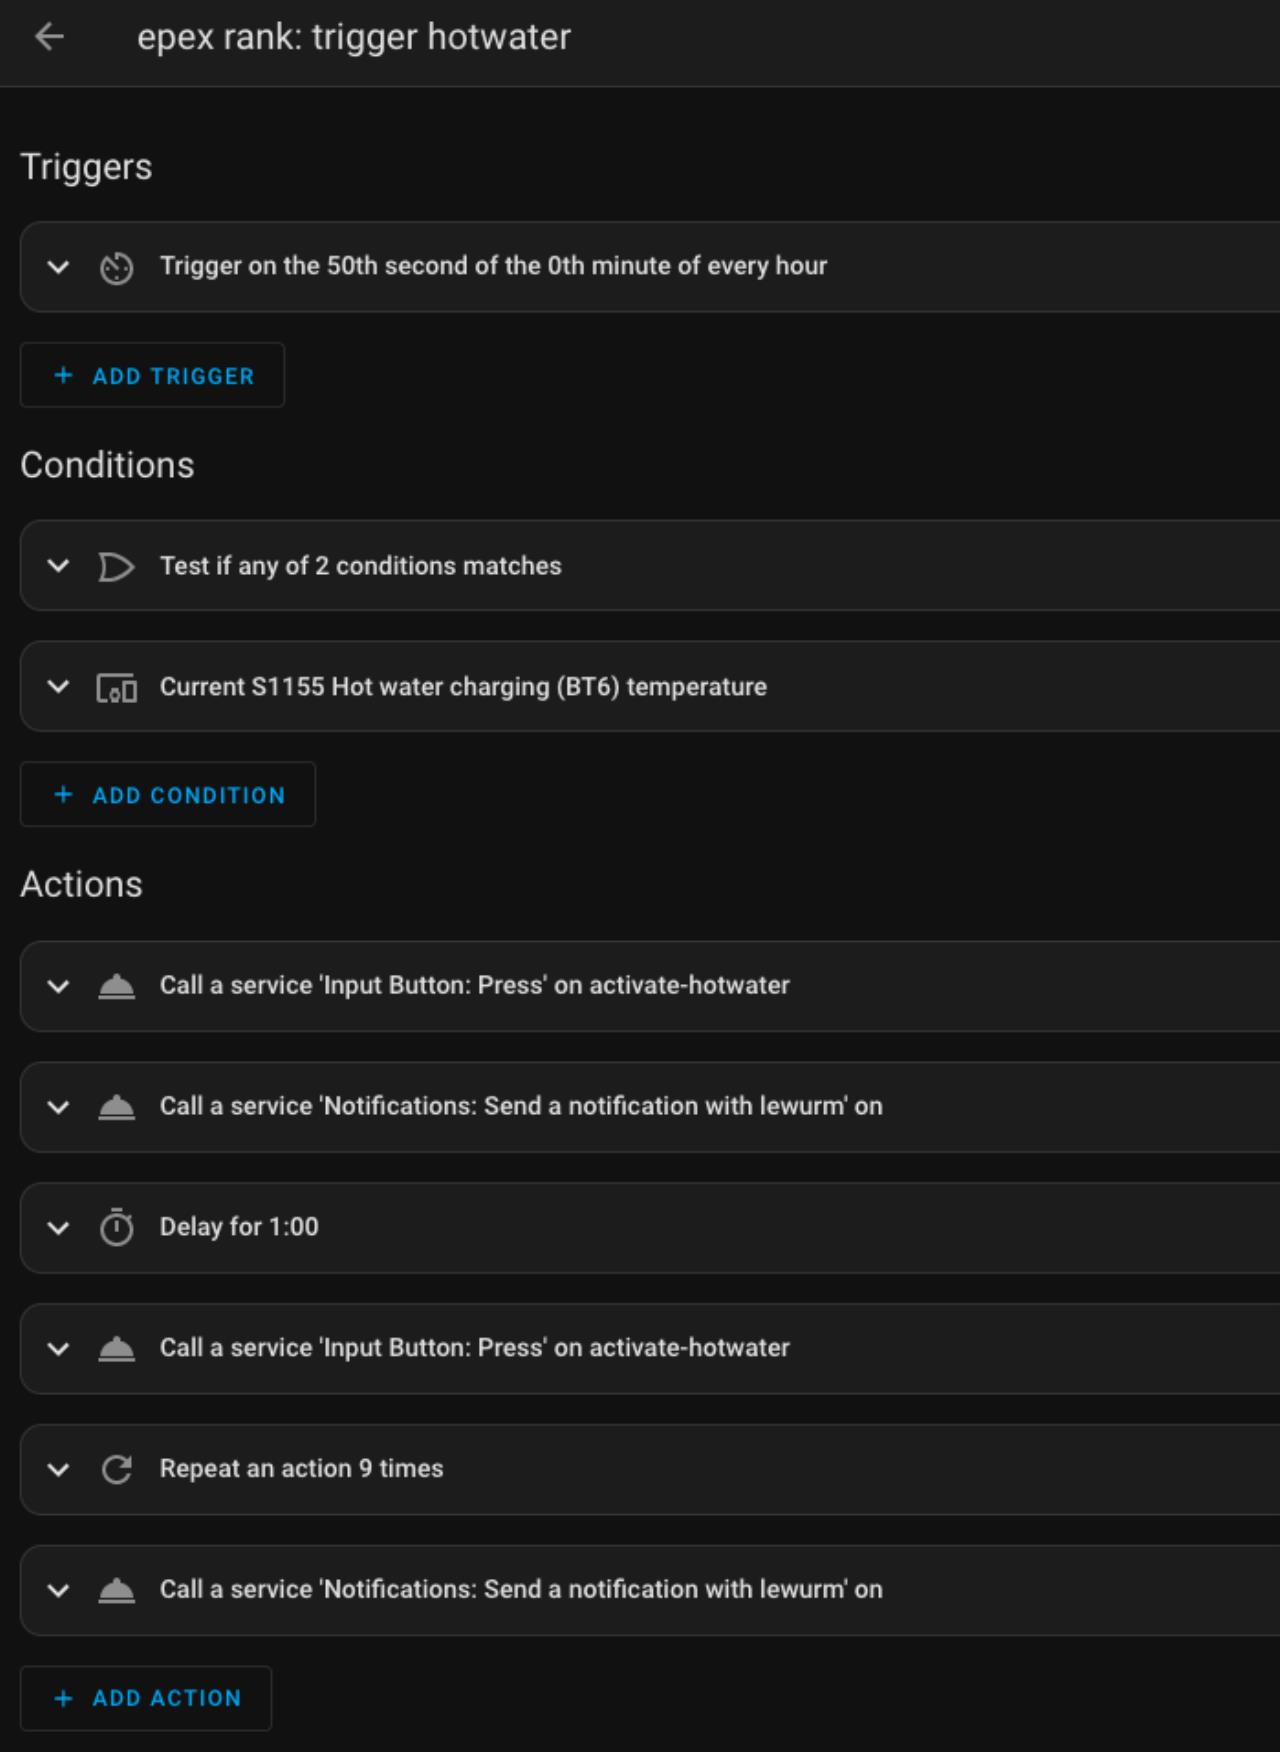1280x1752 pixels.
Task: Click the device icon on BT6 temperature condition
Action: (116, 688)
